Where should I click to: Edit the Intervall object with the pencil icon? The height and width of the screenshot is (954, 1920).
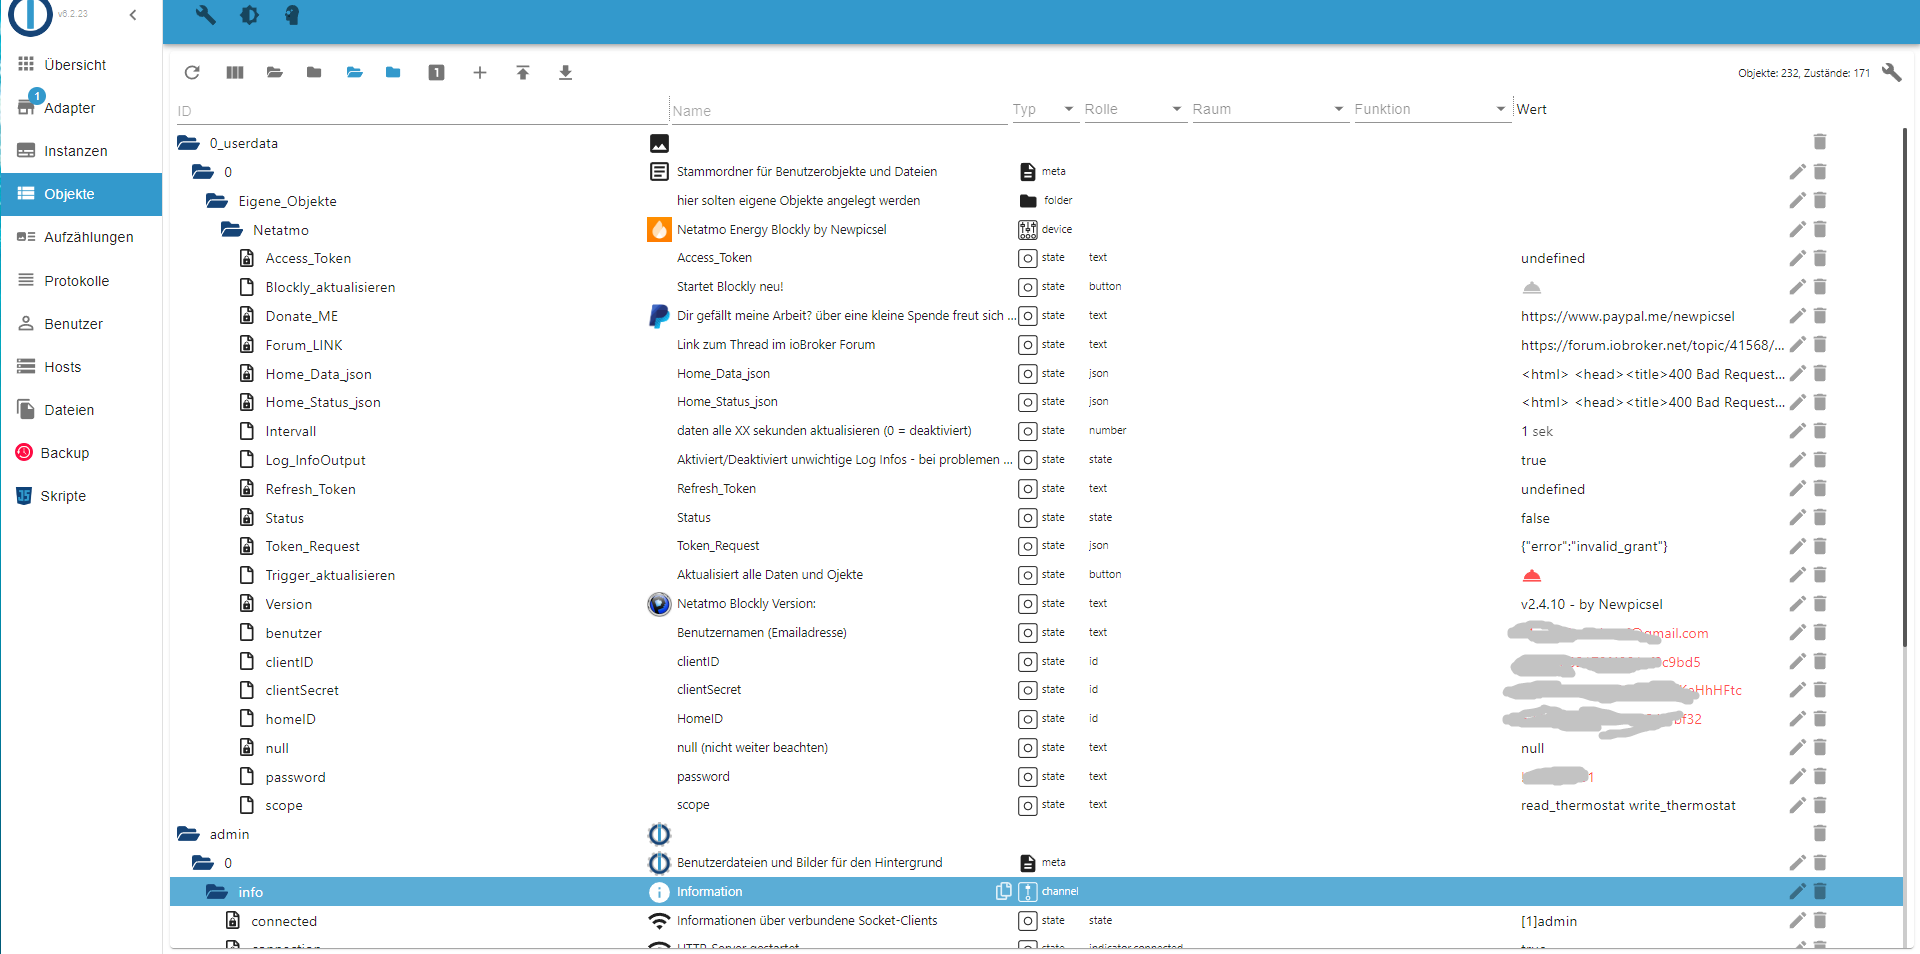1797,431
